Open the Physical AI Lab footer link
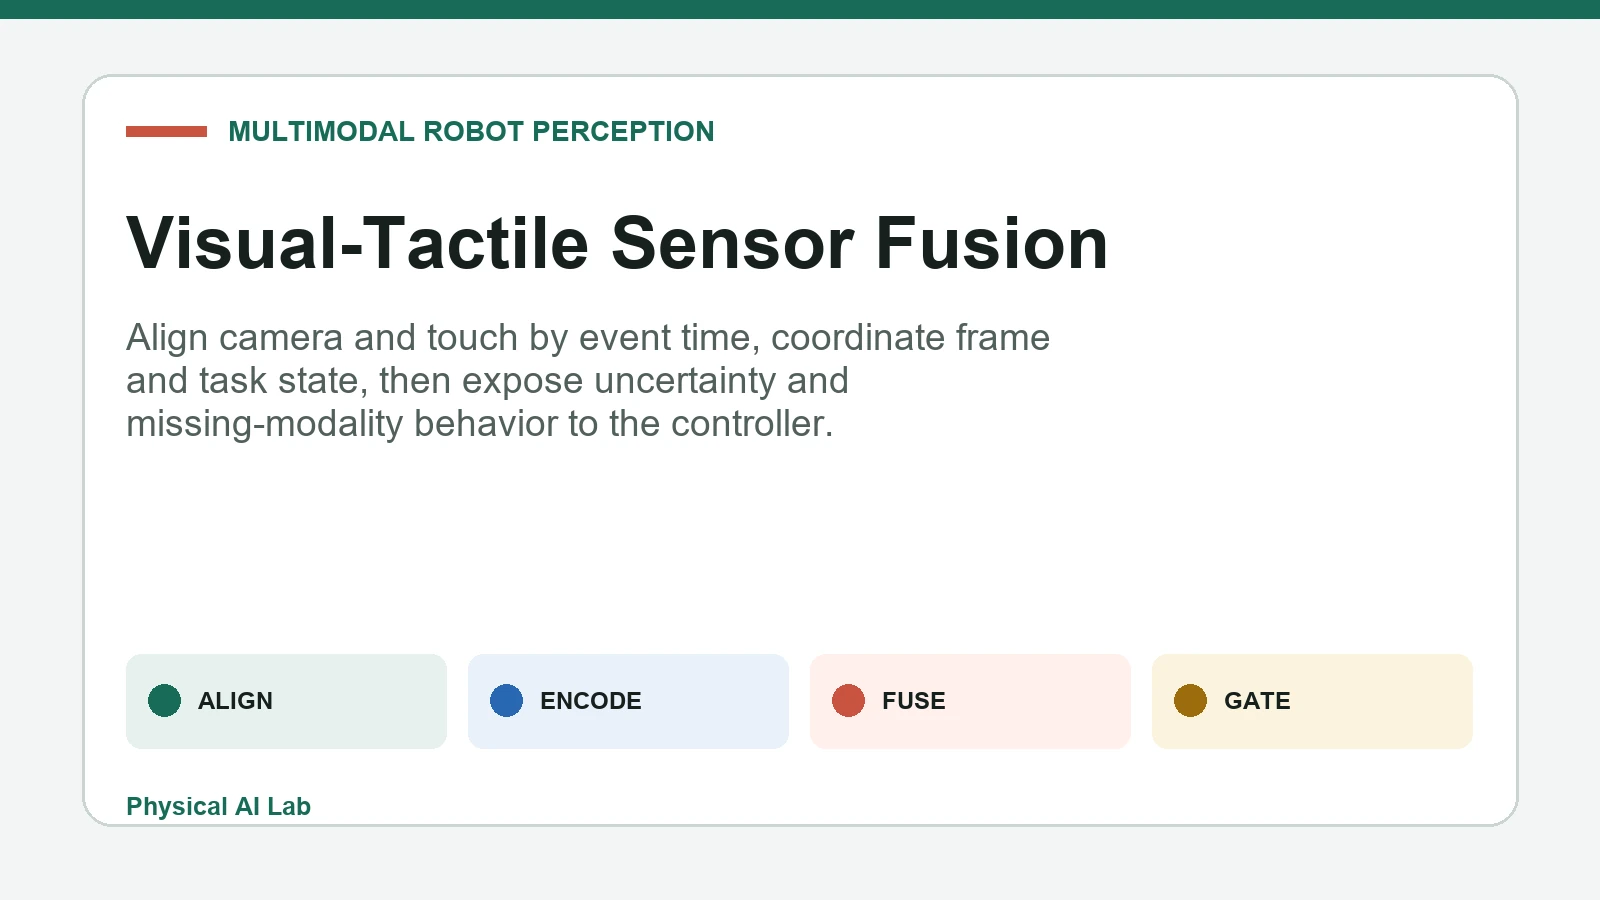1600x900 pixels. coord(218,806)
